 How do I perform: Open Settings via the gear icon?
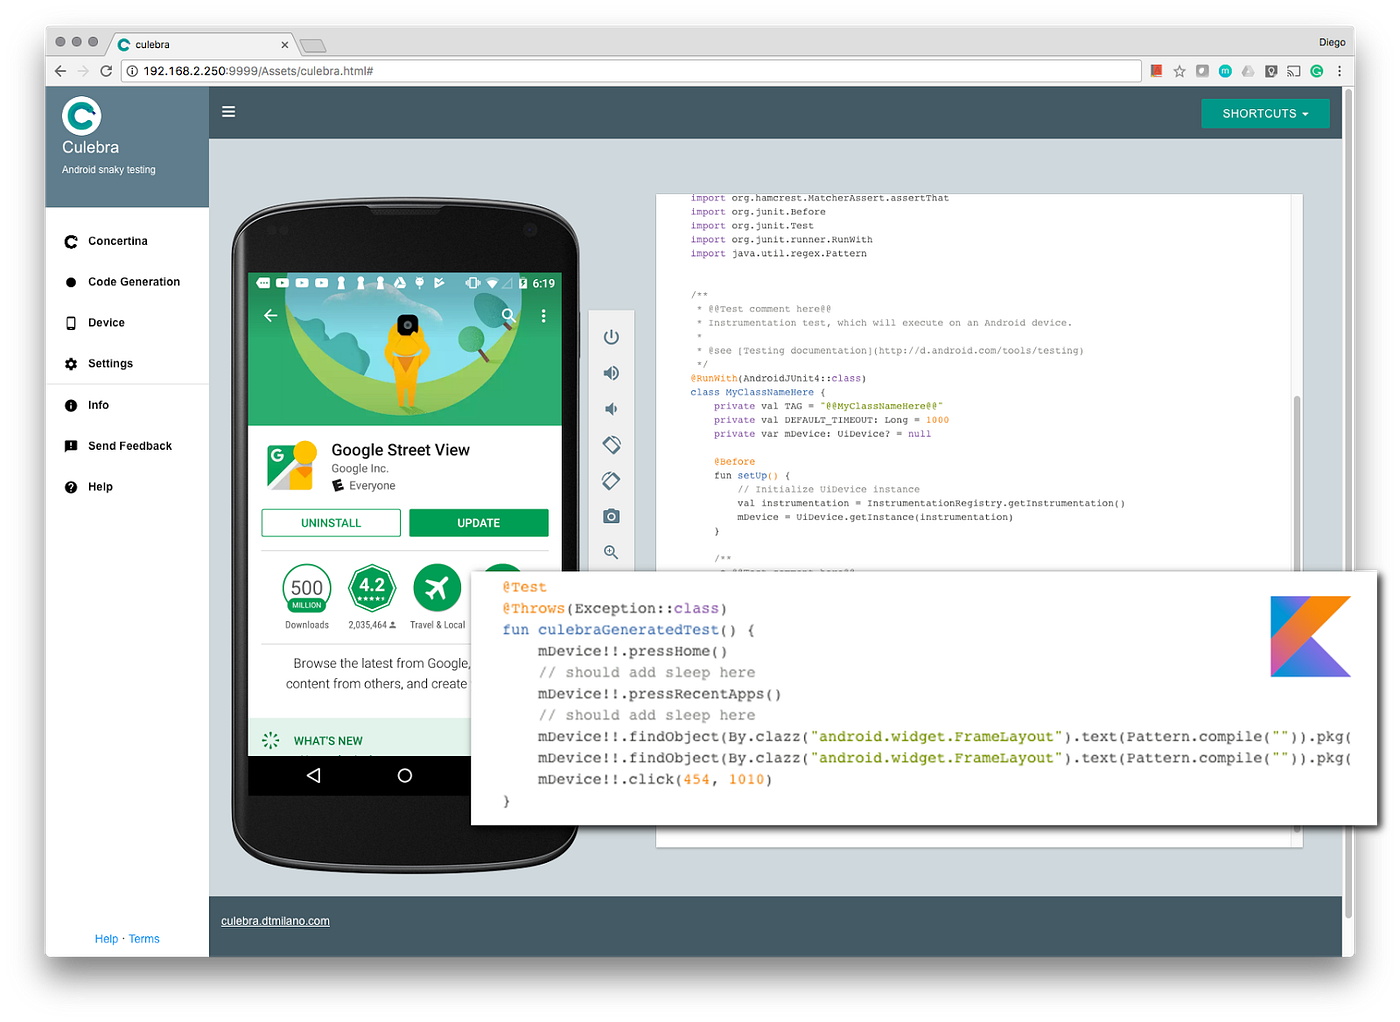[x=71, y=363]
